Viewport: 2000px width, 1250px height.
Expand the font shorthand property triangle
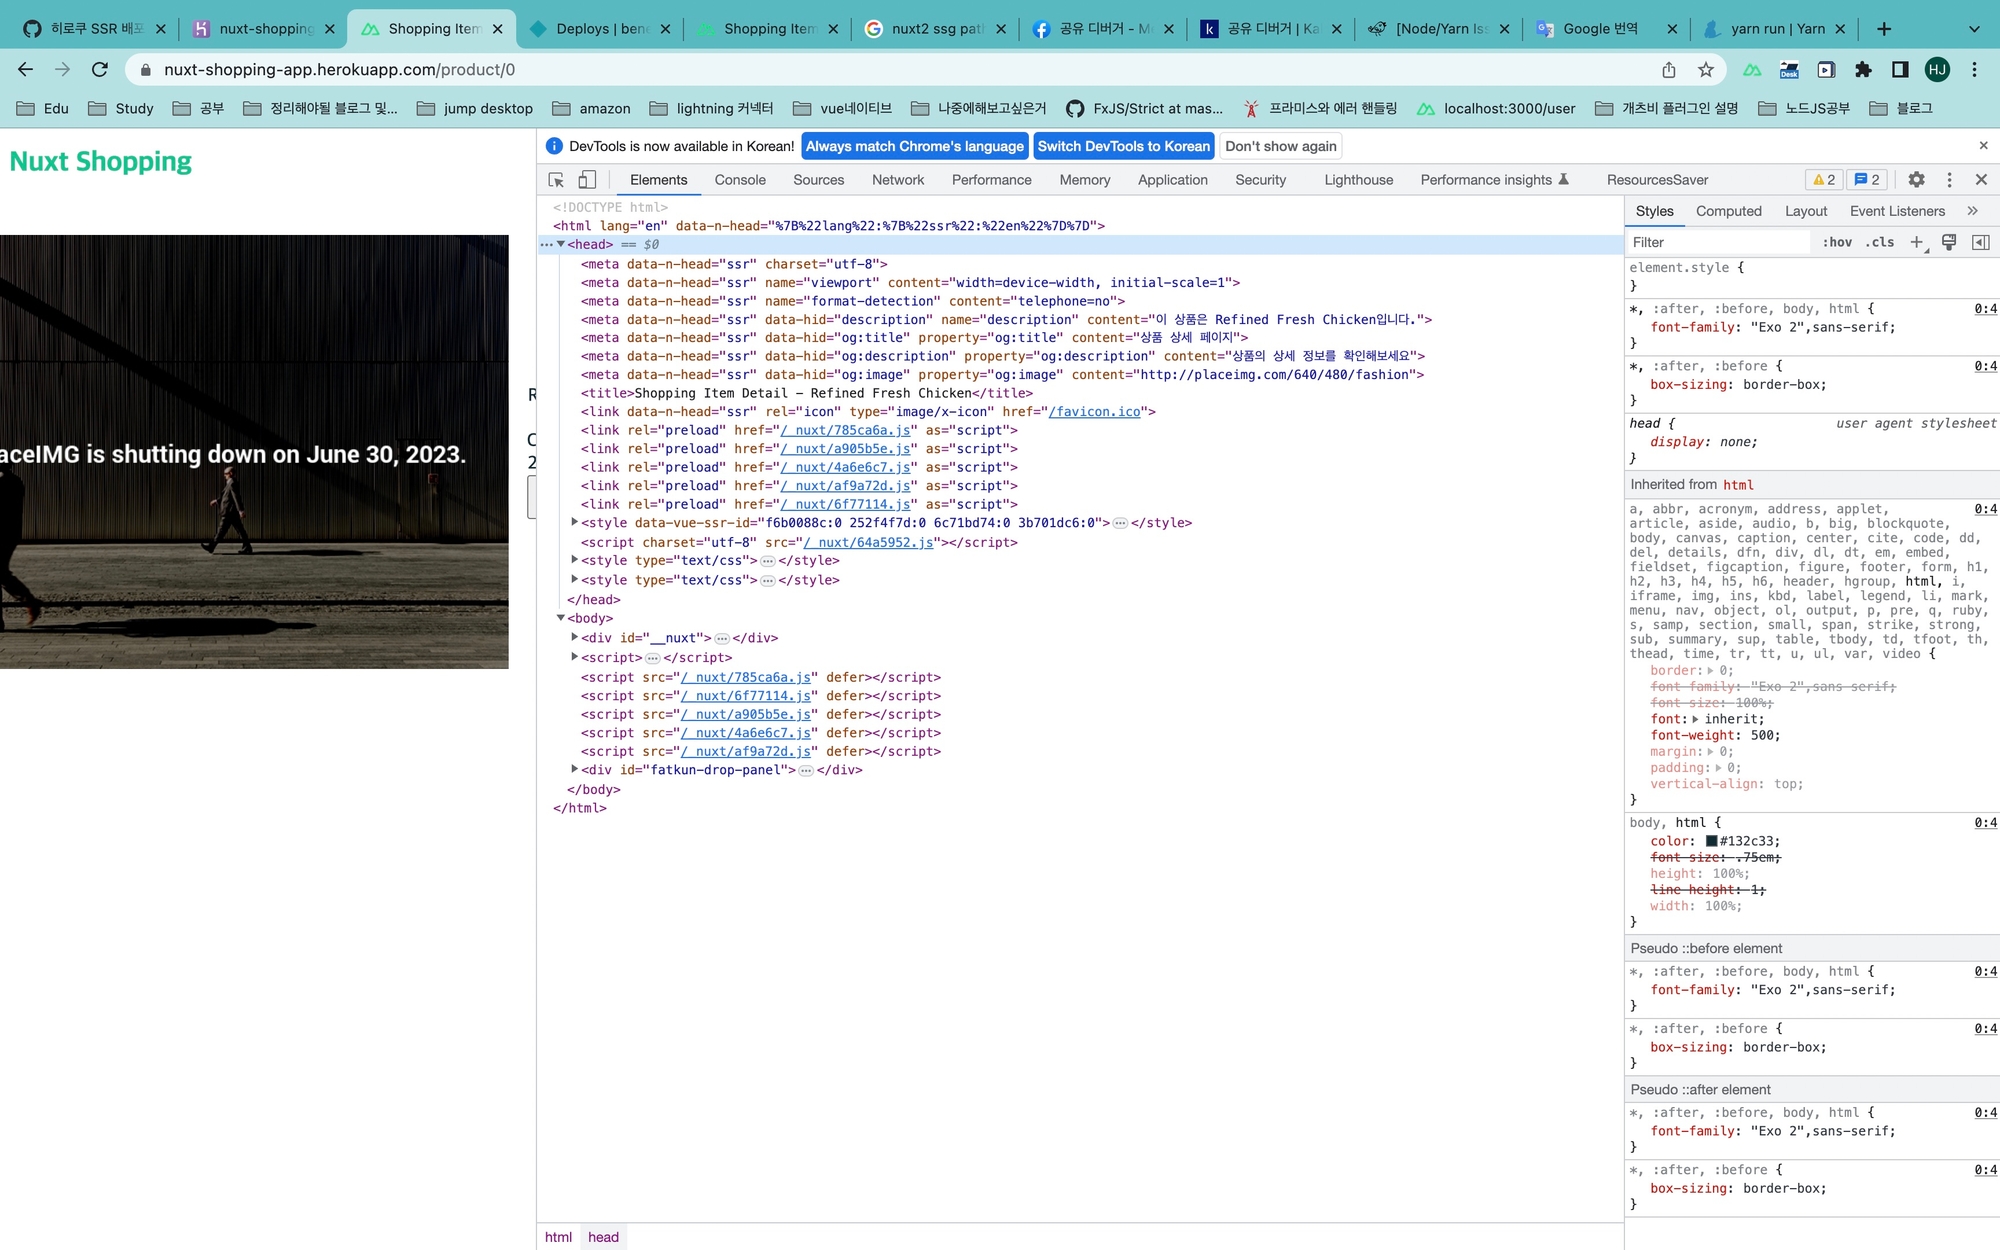coord(1696,719)
